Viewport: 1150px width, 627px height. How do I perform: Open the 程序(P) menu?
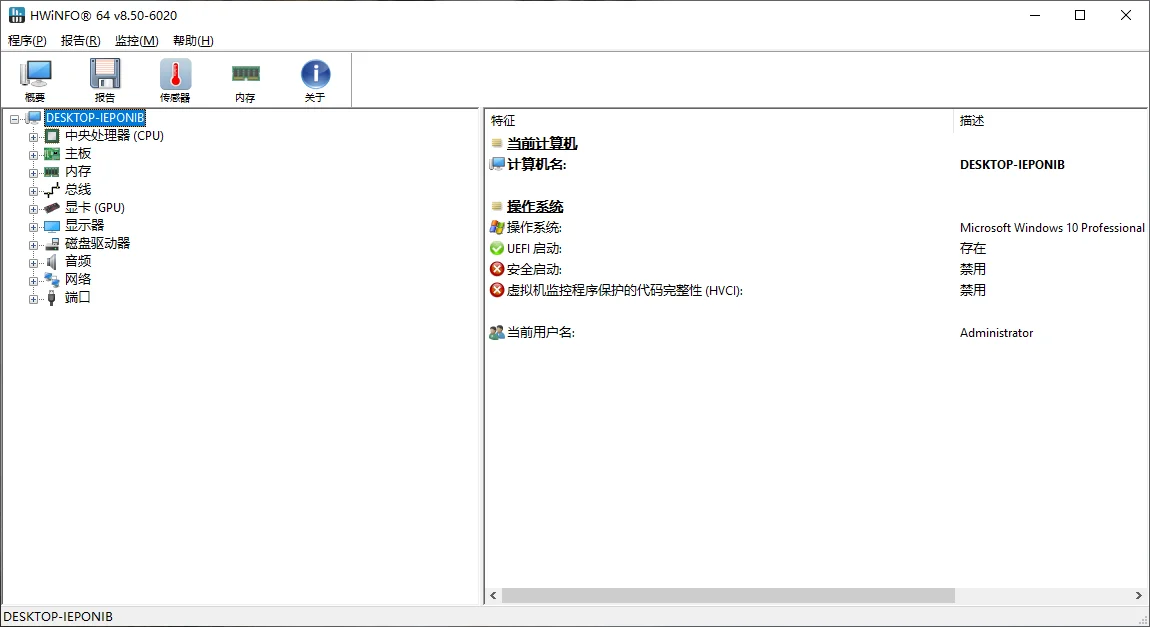27,40
